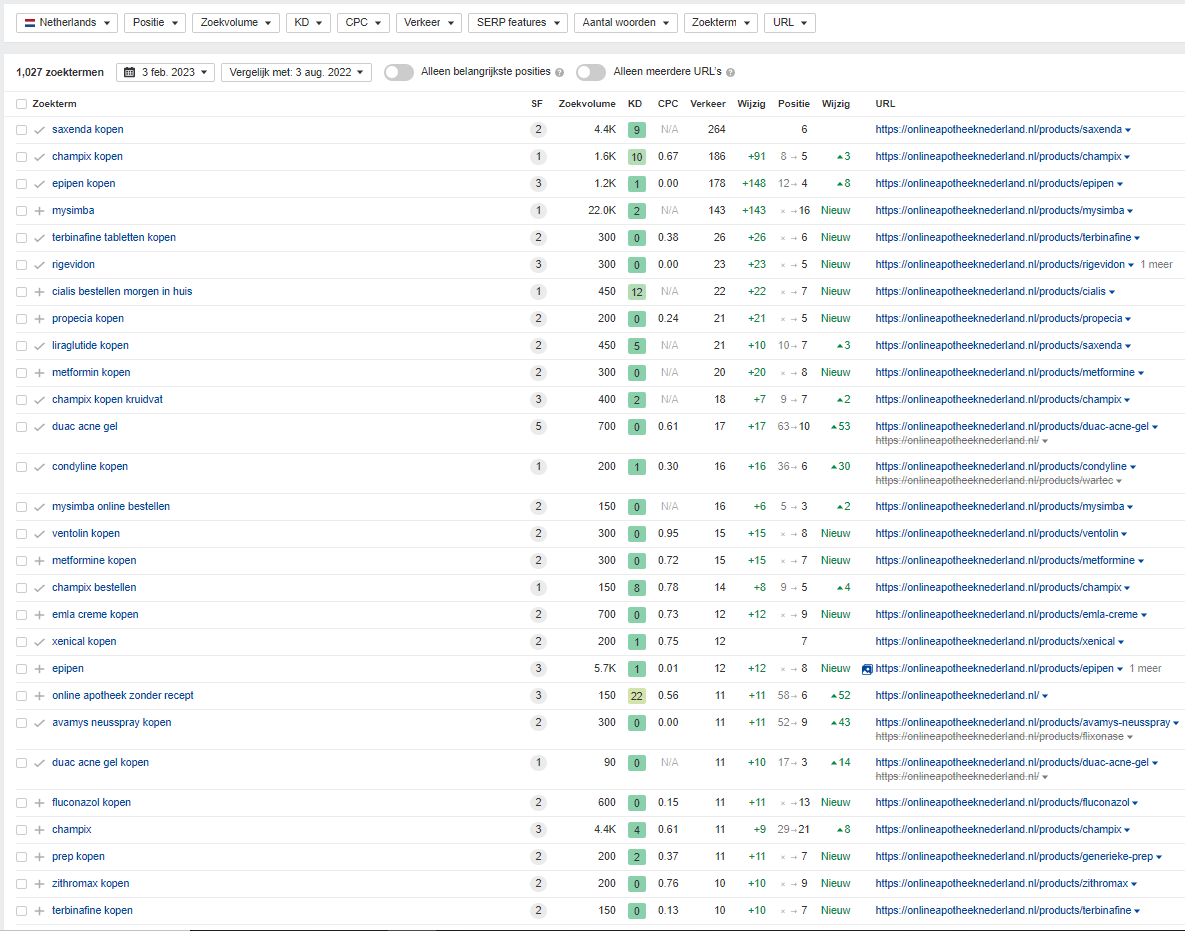
Task: Click the 1 meer link in rigevidon row
Action: (x=1156, y=264)
